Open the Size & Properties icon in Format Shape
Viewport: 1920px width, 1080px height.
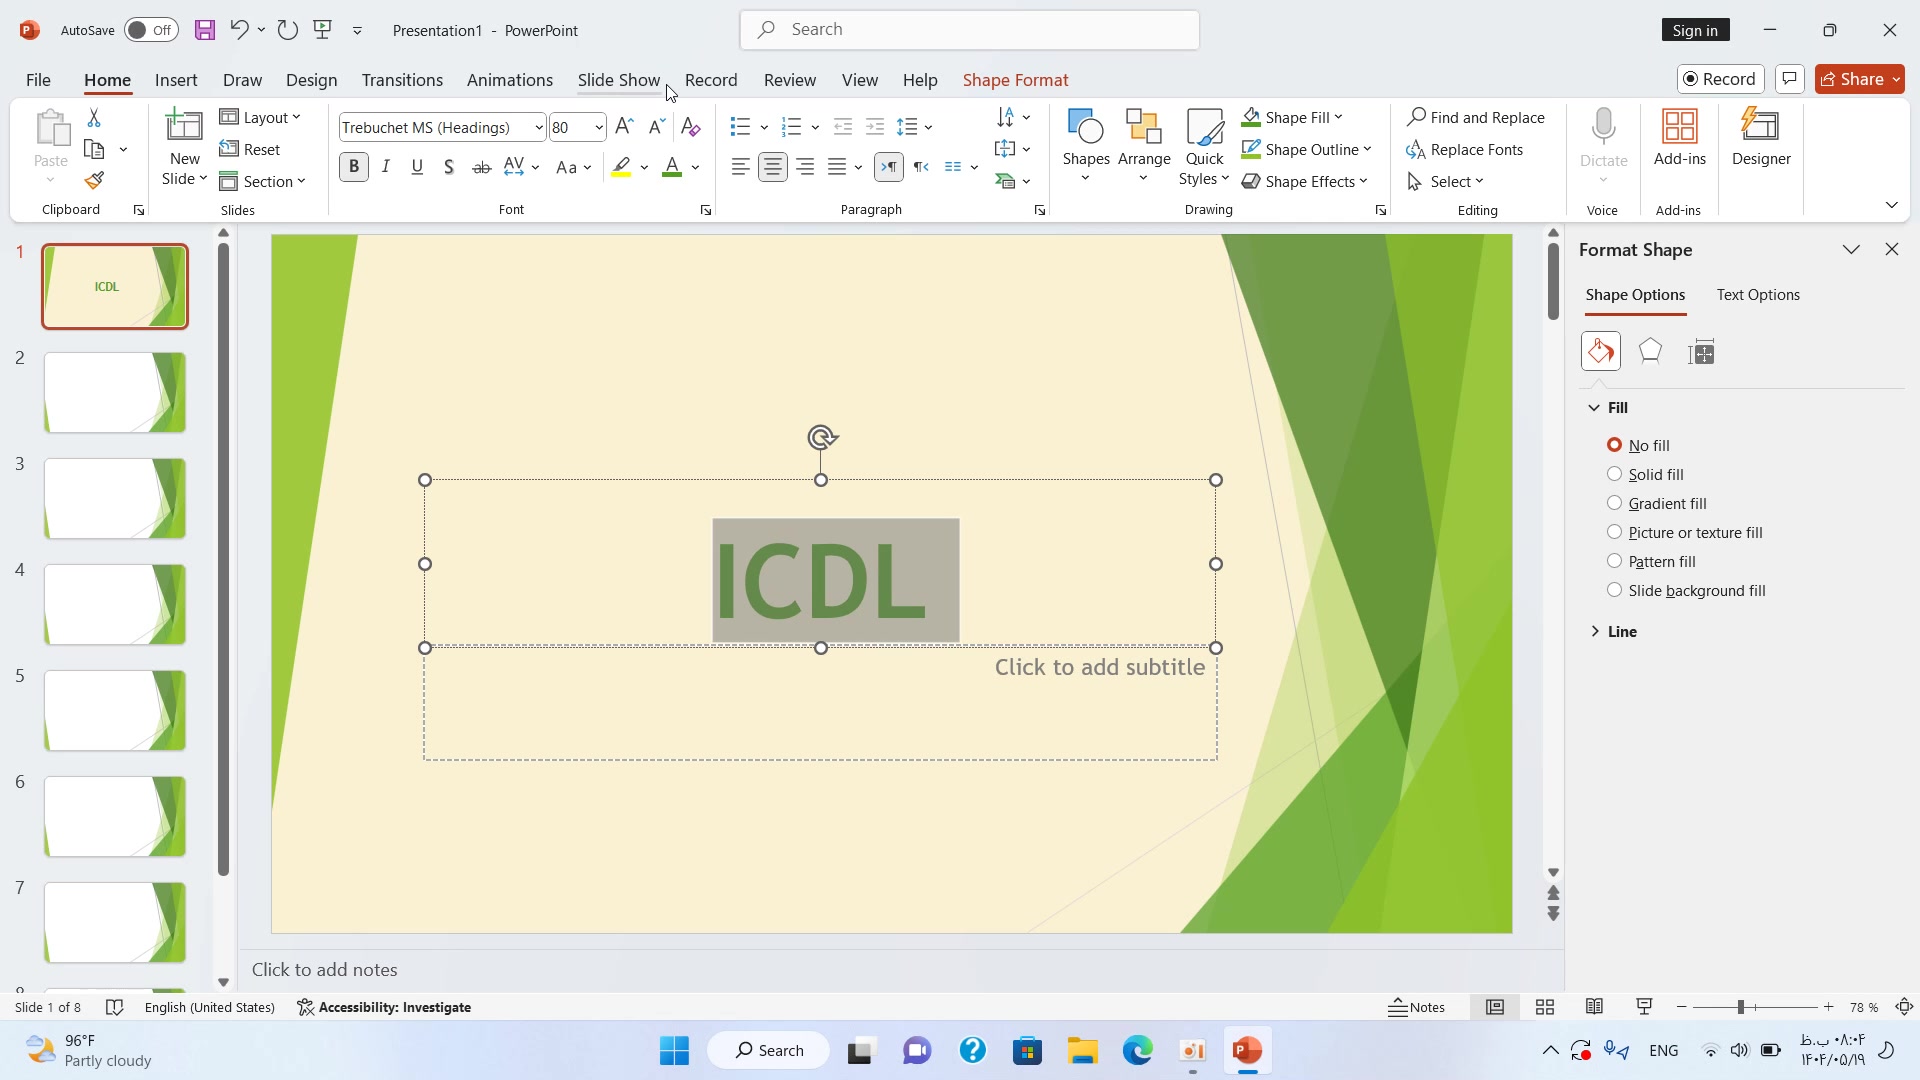pyautogui.click(x=1701, y=352)
